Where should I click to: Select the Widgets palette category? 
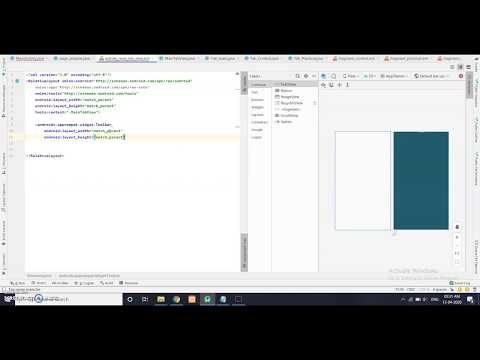258,107
